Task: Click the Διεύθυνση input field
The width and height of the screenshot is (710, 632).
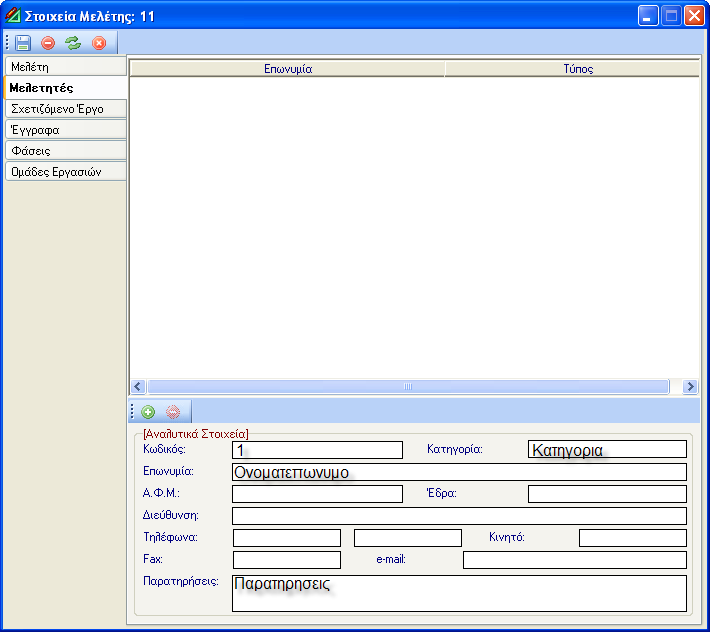Action: click(459, 516)
